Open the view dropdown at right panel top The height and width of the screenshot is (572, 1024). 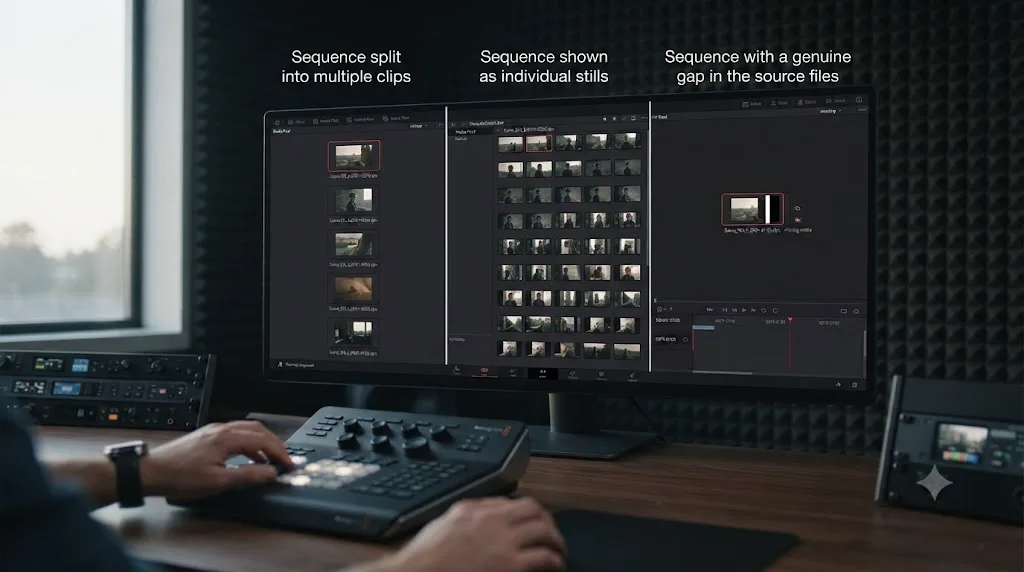[x=829, y=112]
